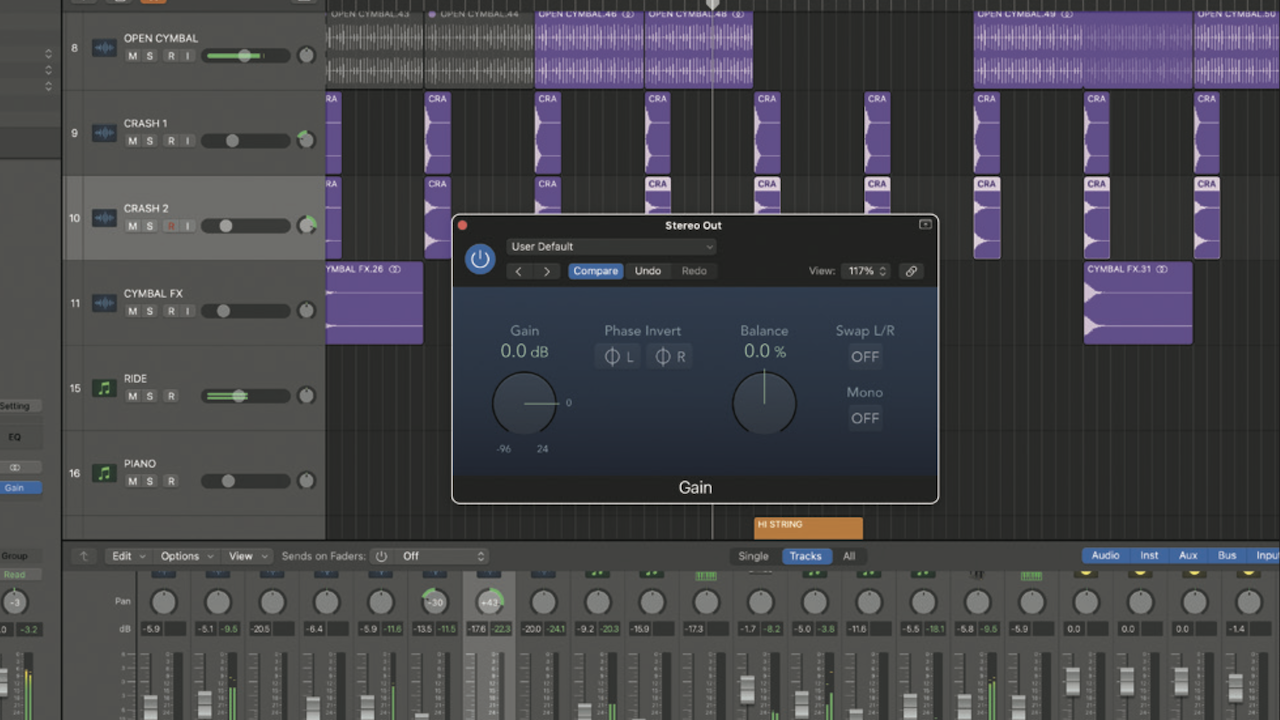Click the MIDI note icon on the RIDE track
Screen dimensions: 1280x720
click(104, 387)
